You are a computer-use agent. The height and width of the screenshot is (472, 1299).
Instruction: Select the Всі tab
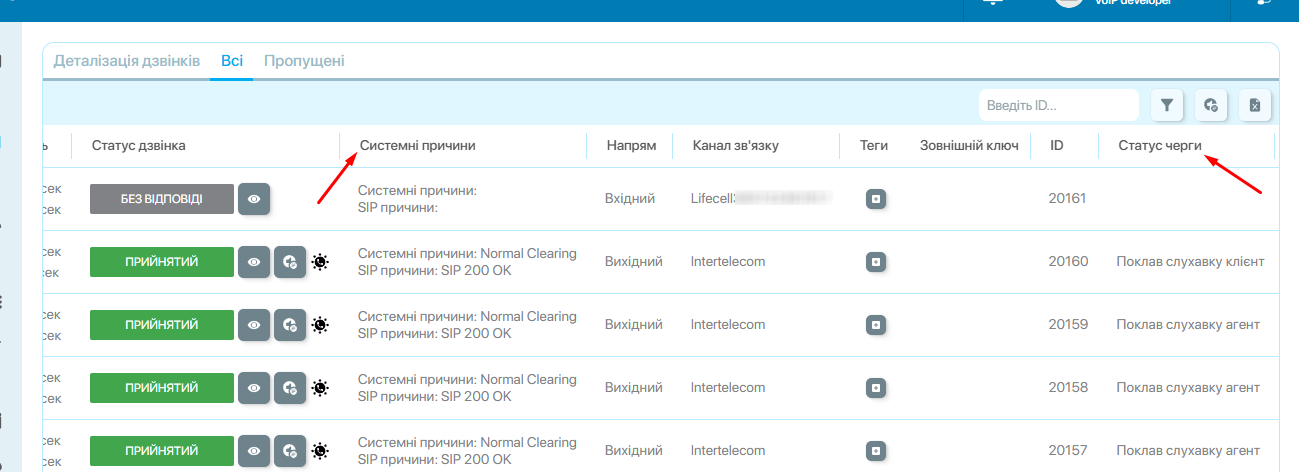point(231,61)
